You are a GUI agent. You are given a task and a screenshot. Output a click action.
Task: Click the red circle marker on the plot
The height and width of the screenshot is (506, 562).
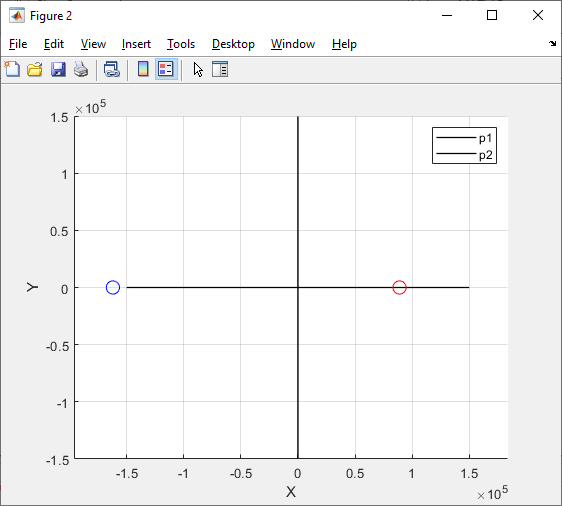click(399, 287)
